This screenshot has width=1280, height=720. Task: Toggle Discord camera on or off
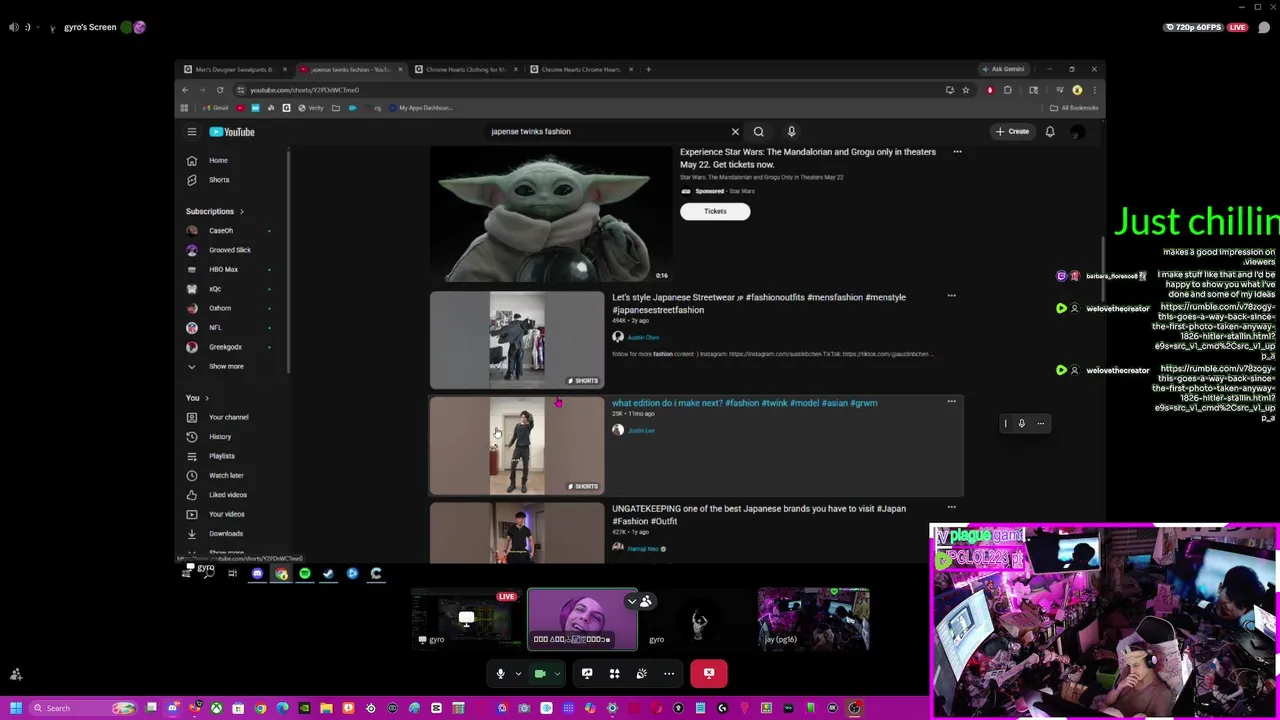(540, 673)
